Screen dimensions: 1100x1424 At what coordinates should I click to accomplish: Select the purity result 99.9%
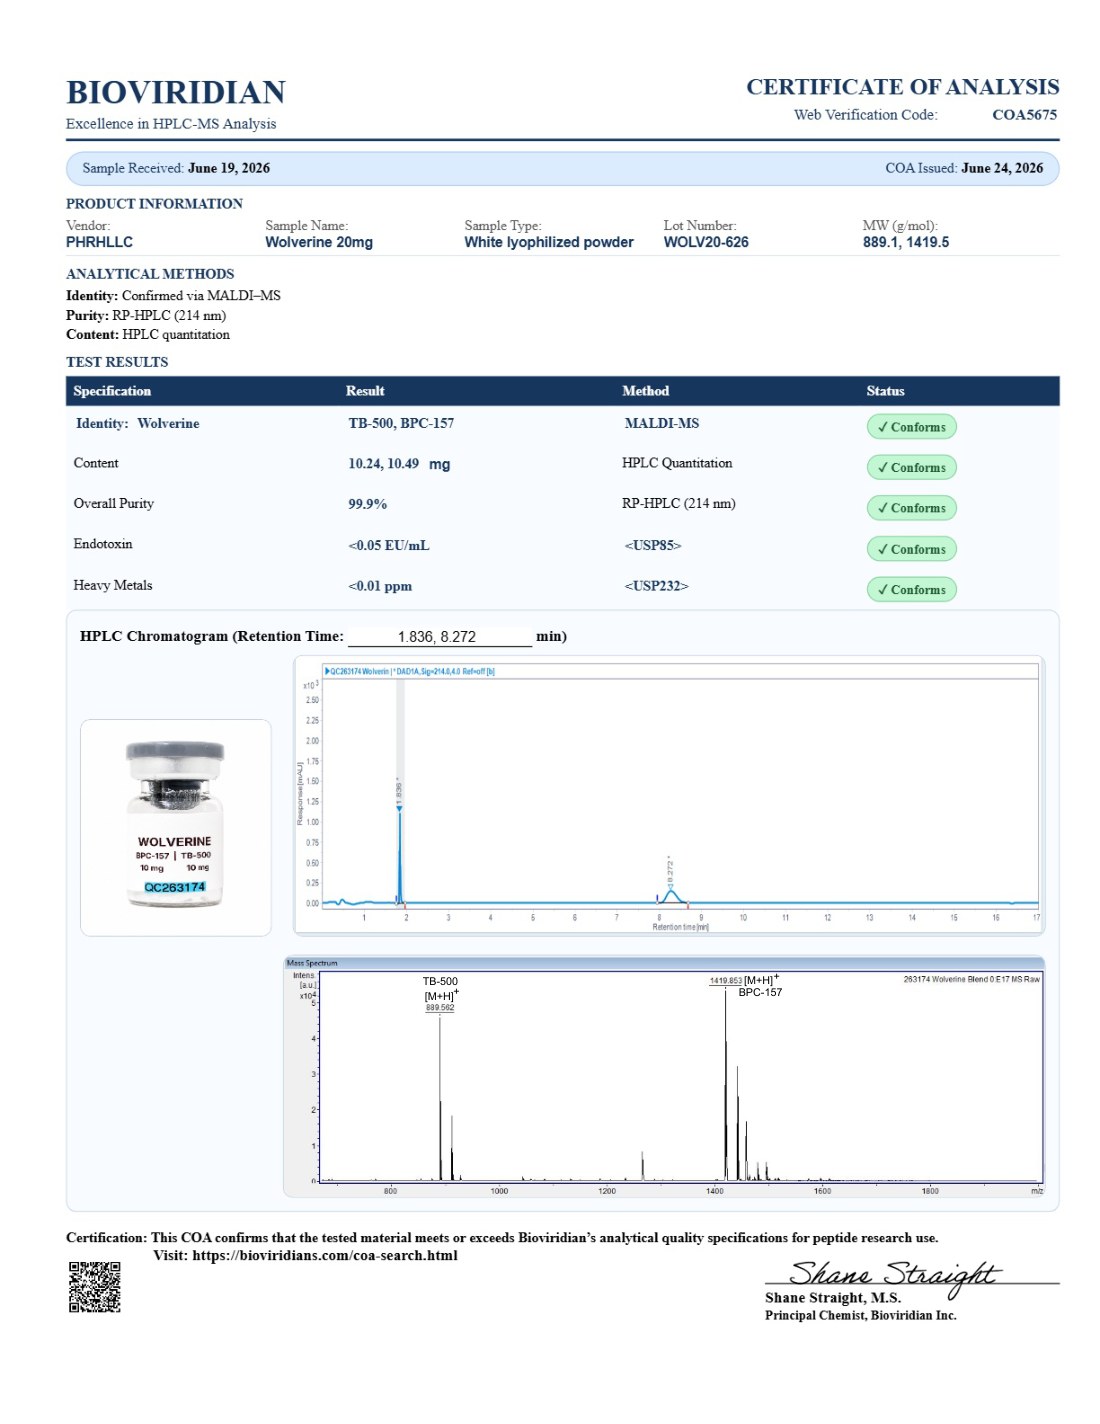click(367, 504)
